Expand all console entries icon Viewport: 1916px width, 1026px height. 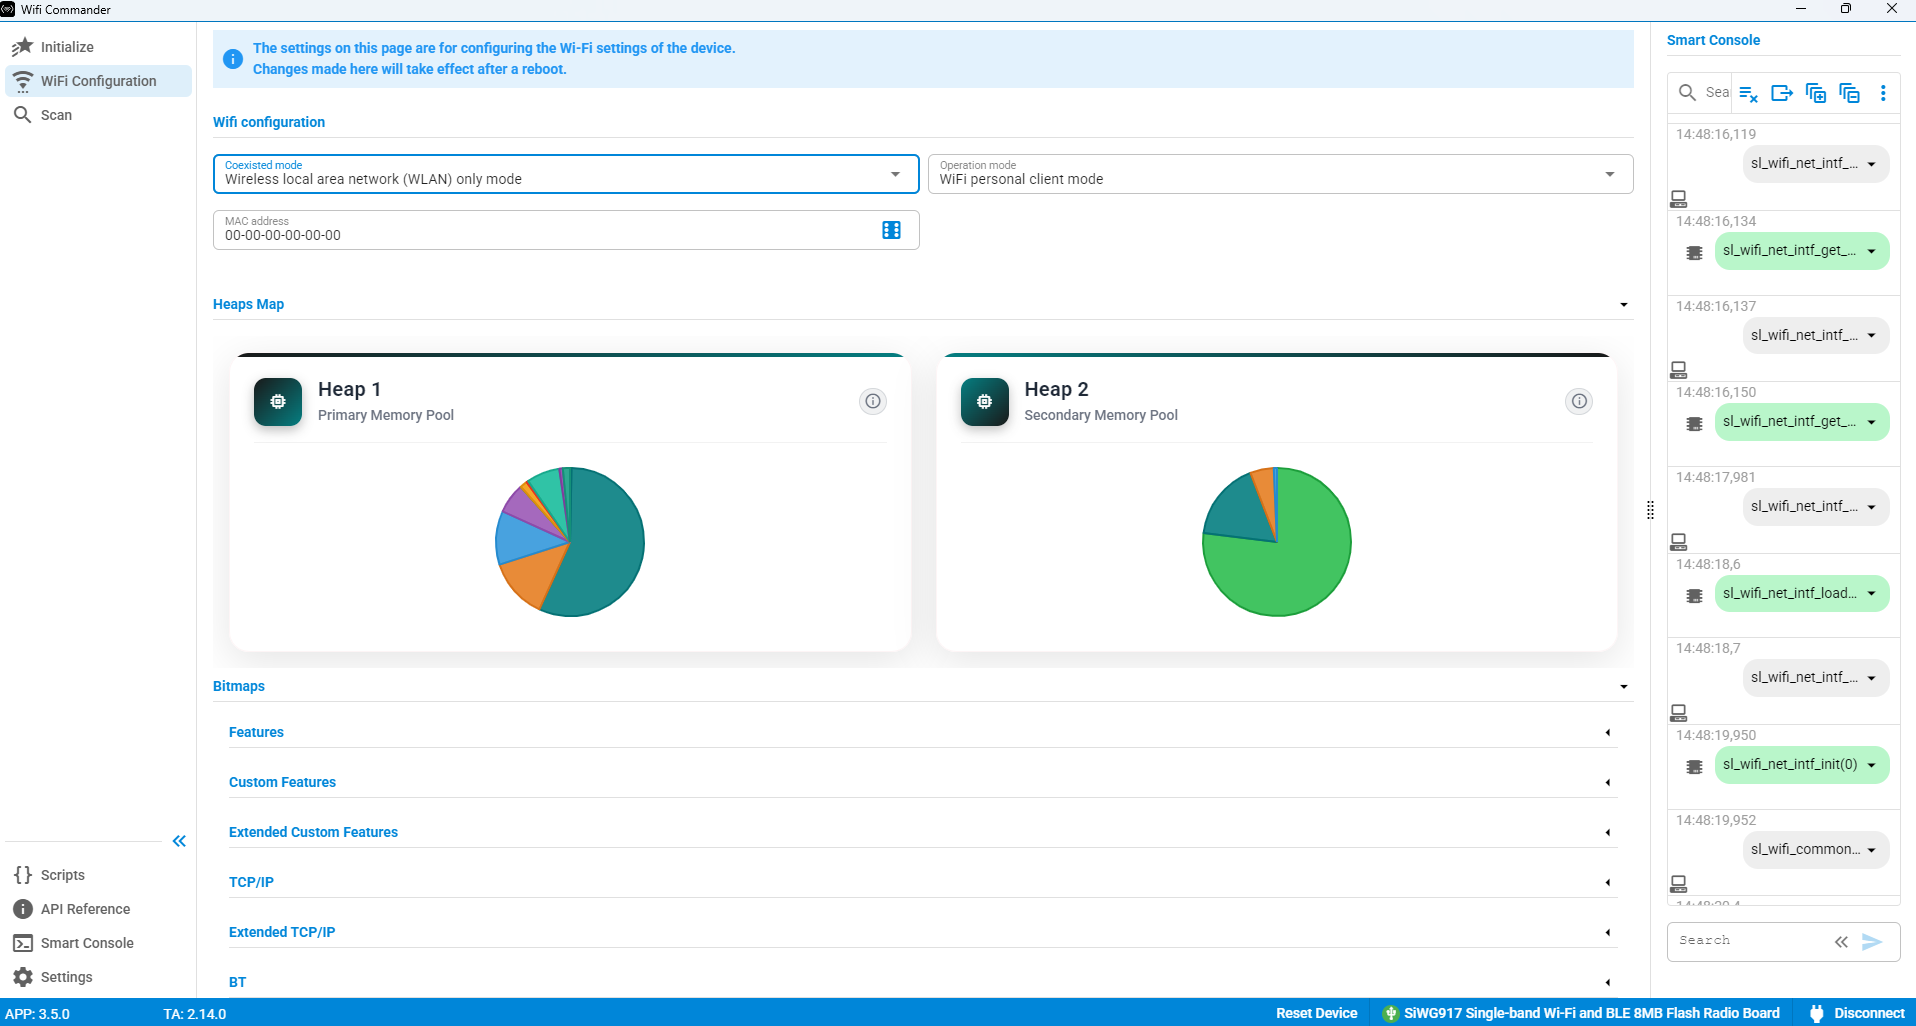click(1816, 93)
